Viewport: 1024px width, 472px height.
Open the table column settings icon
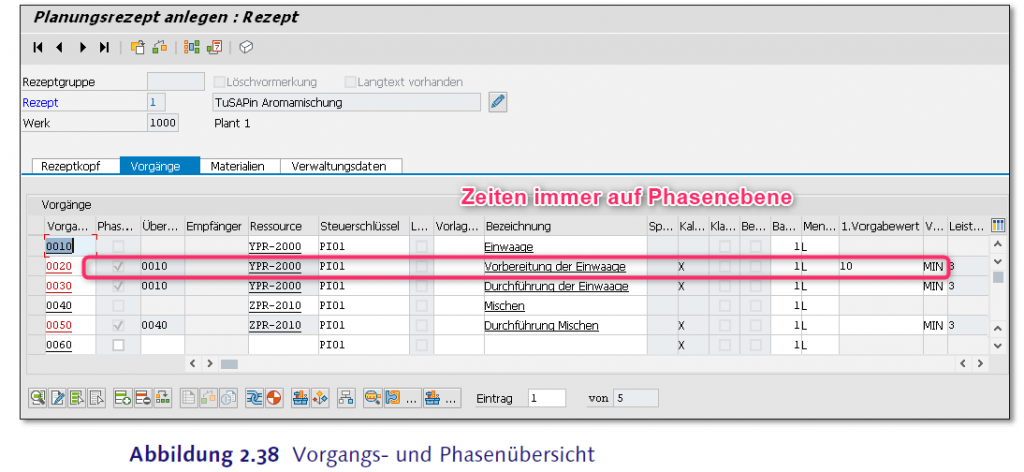997,225
